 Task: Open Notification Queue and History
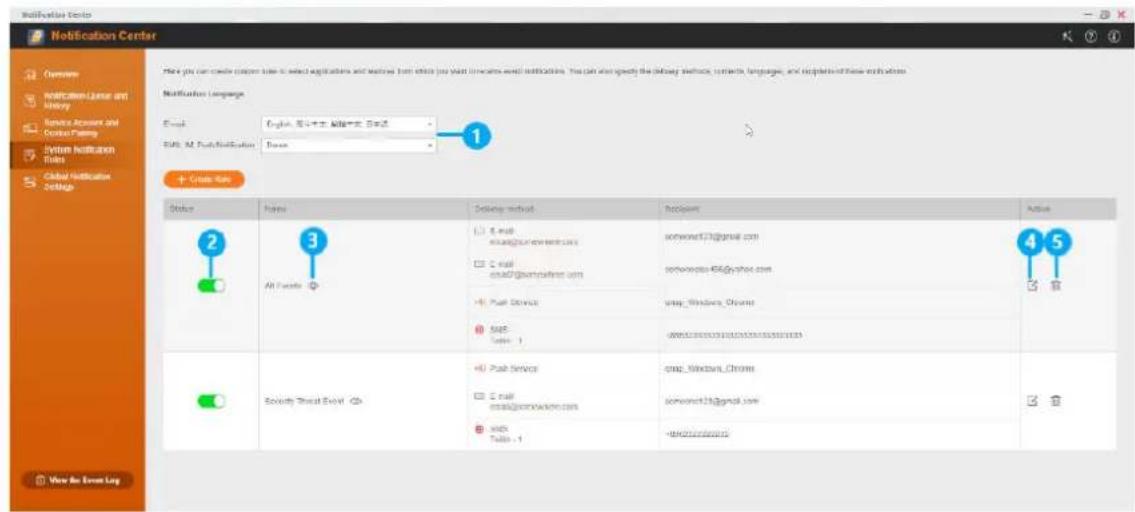pos(77,100)
